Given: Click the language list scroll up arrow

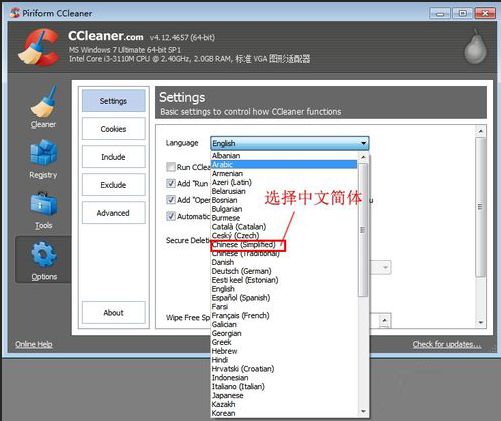Looking at the screenshot, I should (363, 157).
